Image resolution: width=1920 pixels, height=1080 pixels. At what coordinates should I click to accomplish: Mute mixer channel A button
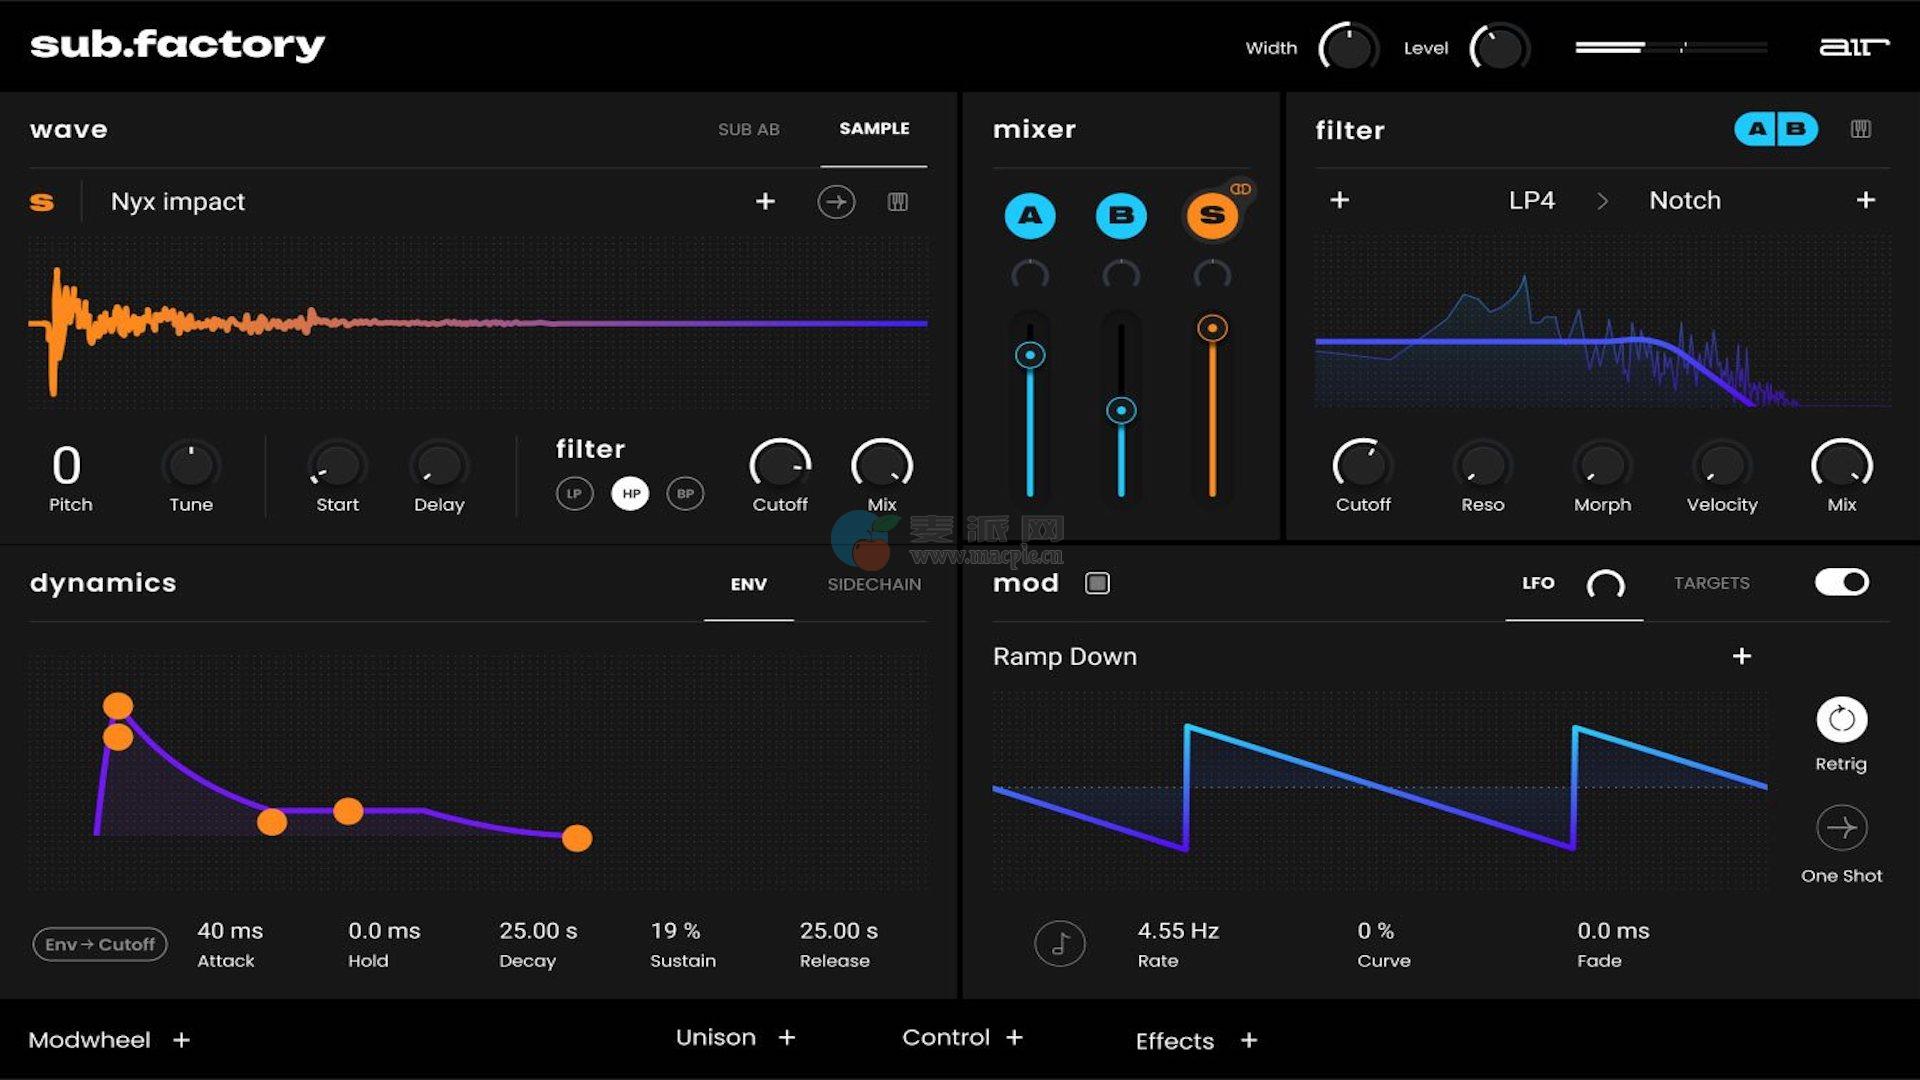click(x=1029, y=215)
